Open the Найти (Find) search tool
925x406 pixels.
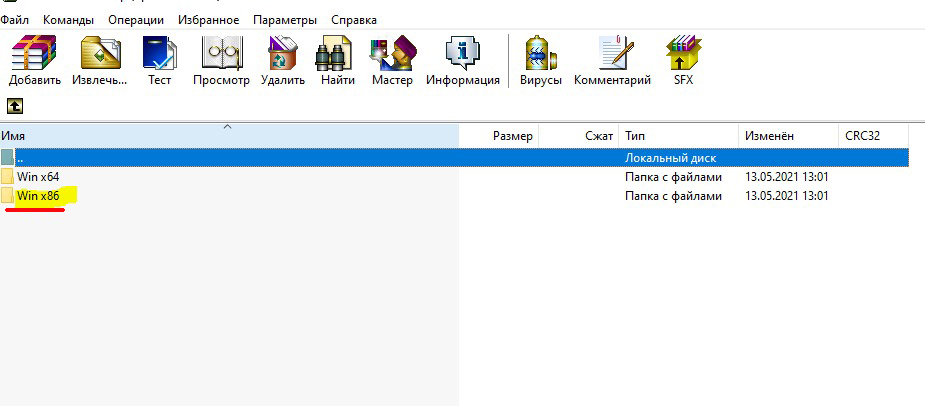pyautogui.click(x=338, y=58)
